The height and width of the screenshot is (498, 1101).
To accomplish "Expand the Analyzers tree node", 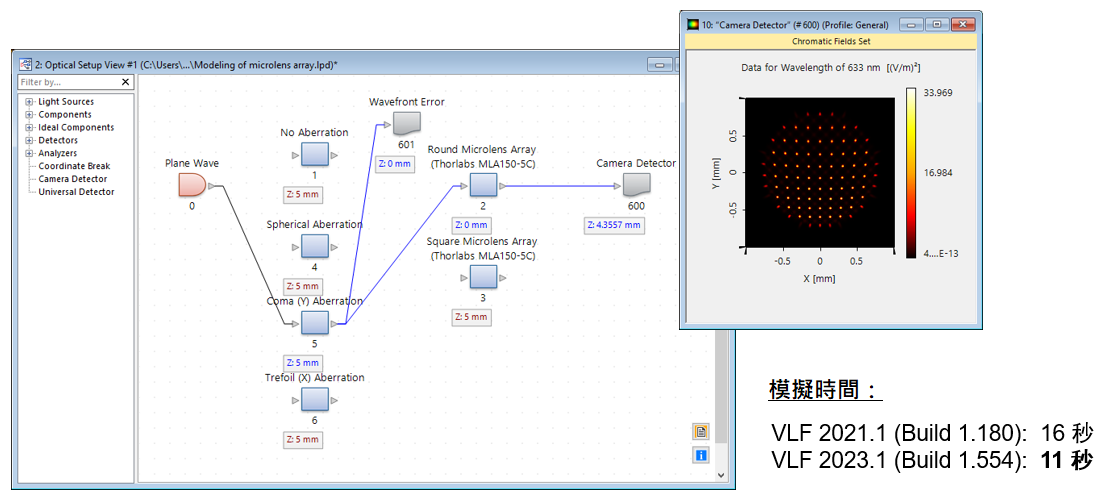I will coord(29,153).
